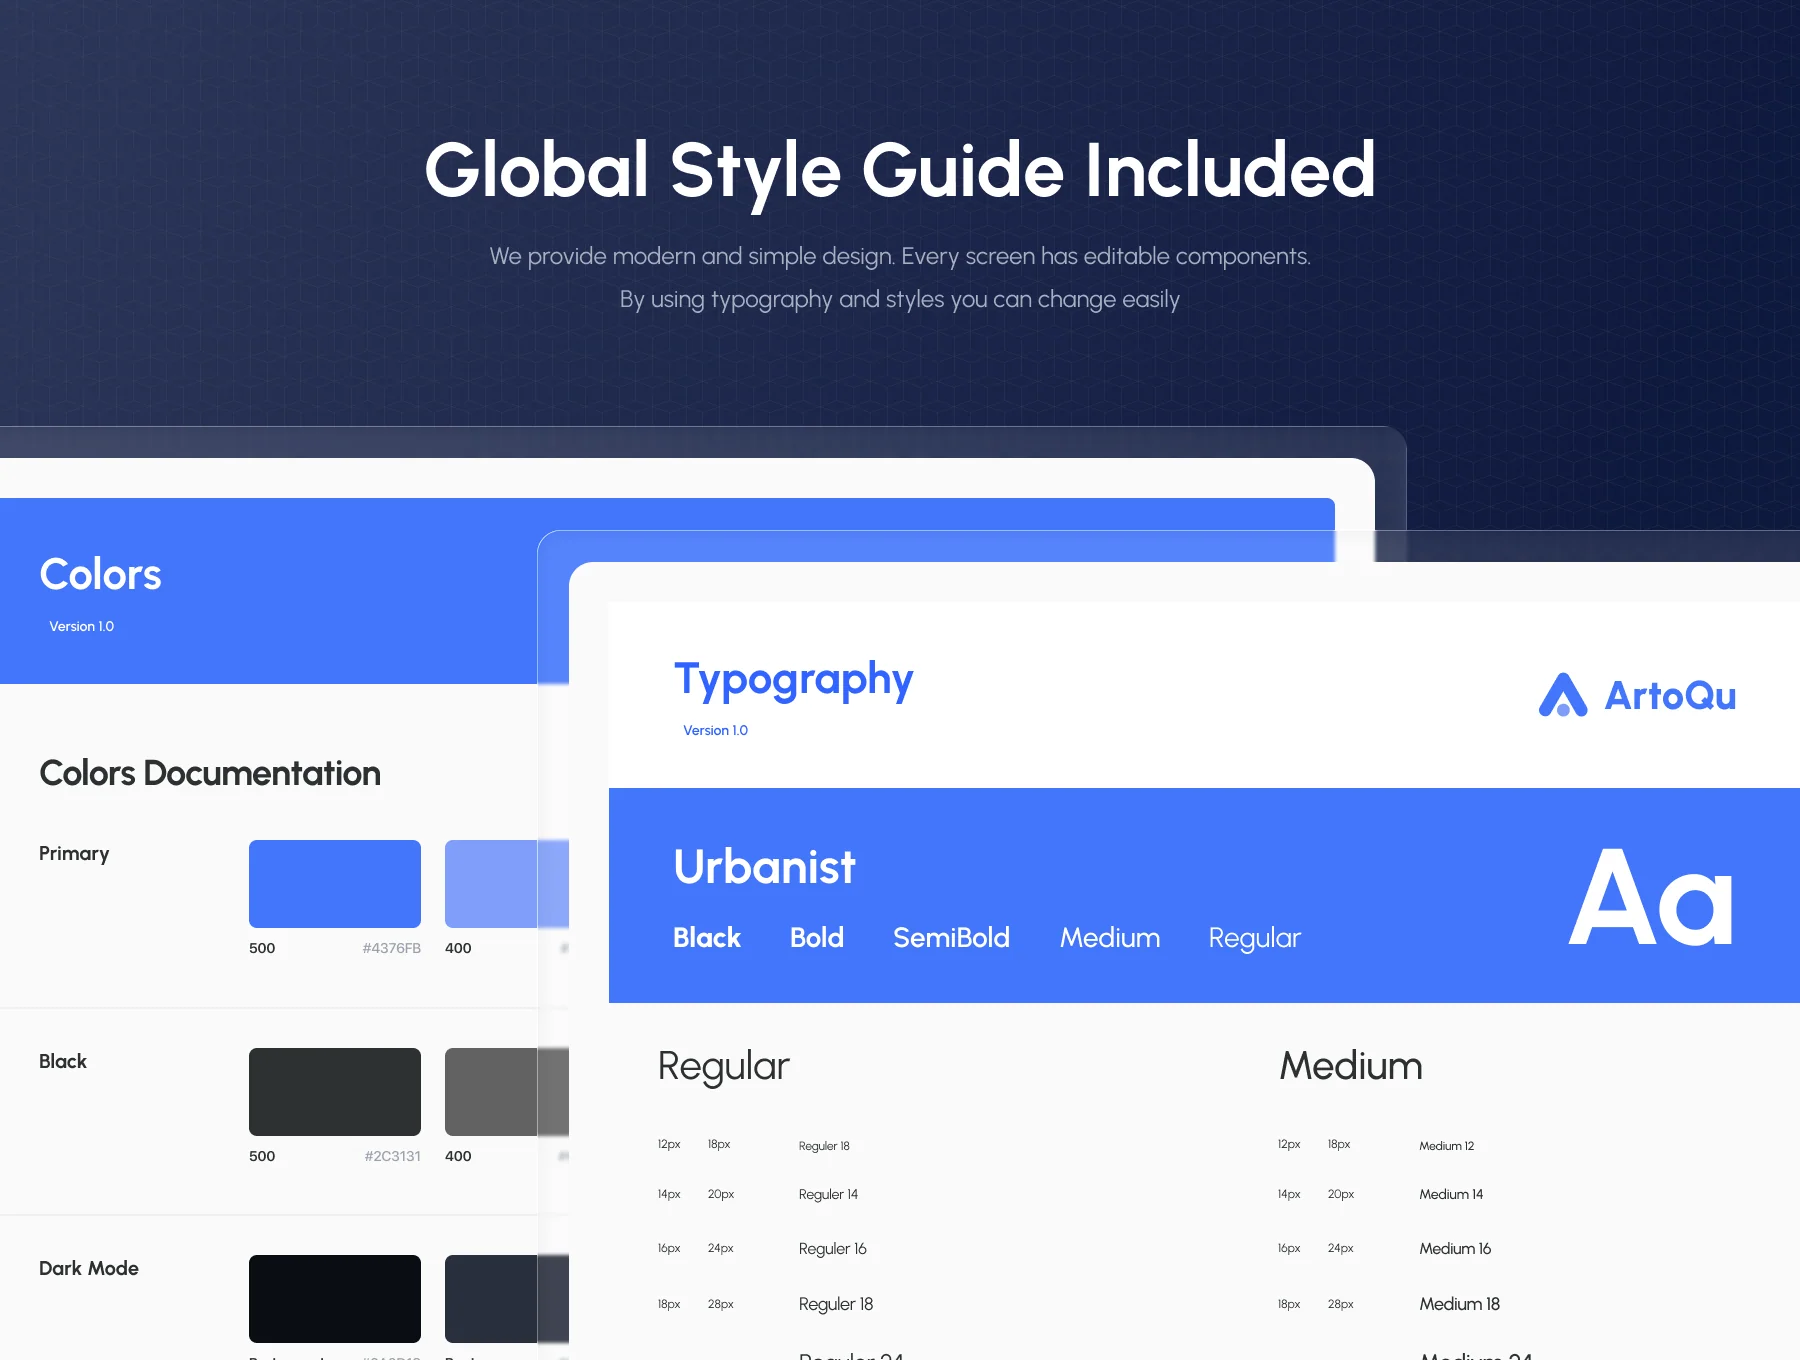Click the Typography title
The height and width of the screenshot is (1360, 1800).
[794, 681]
